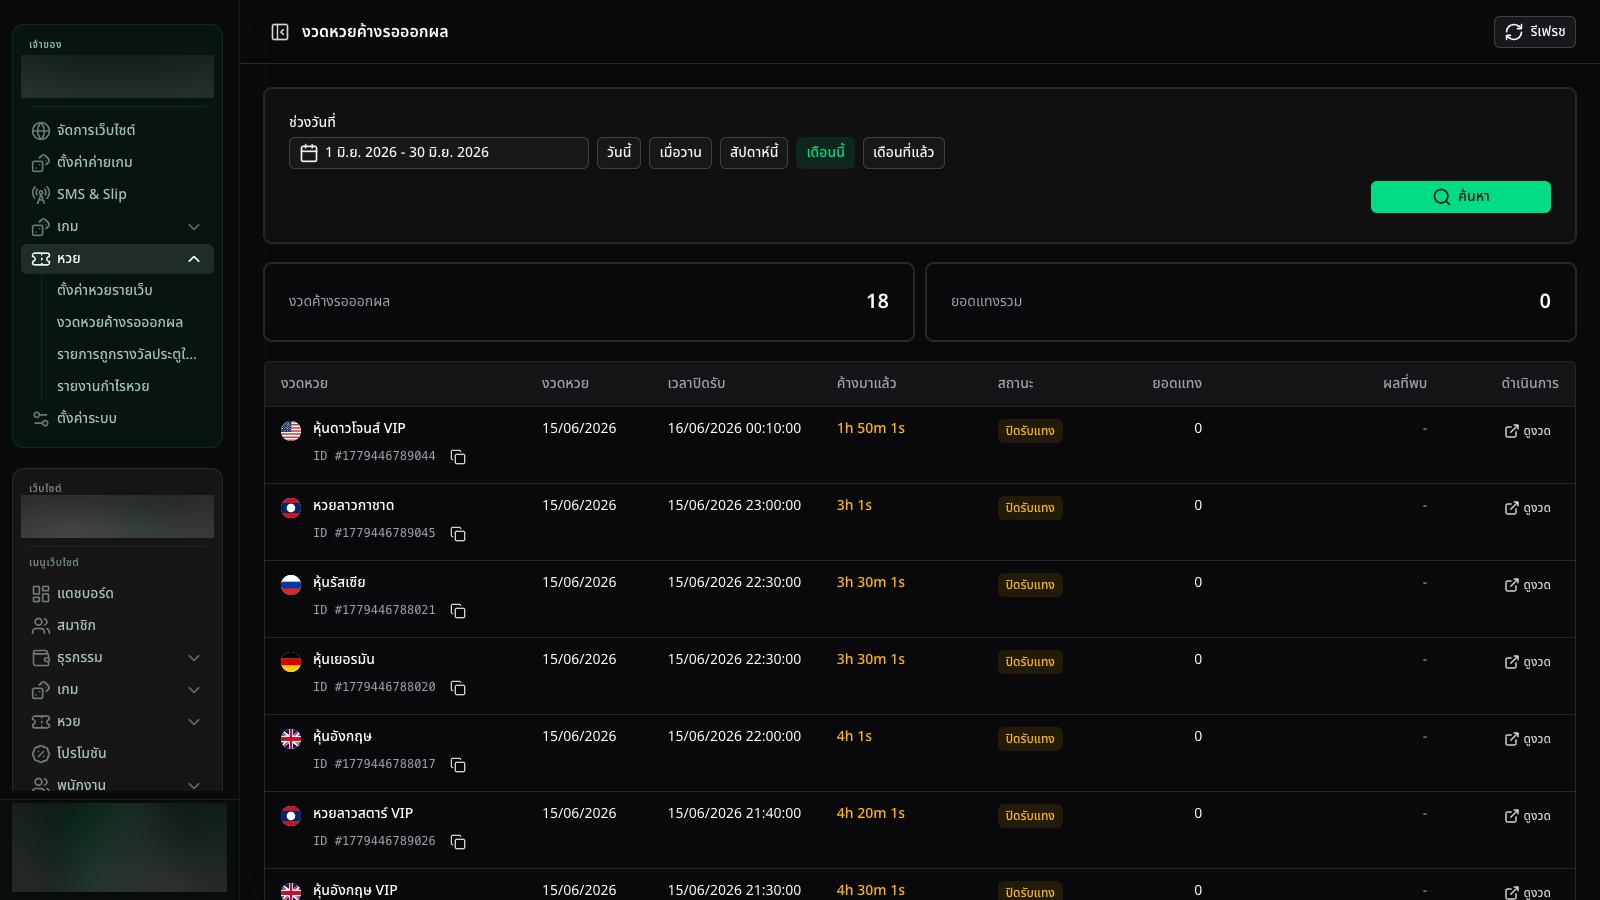The height and width of the screenshot is (900, 1600).
Task: Copy ID of หุ้นเยอรมัน
Action: [x=458, y=688]
